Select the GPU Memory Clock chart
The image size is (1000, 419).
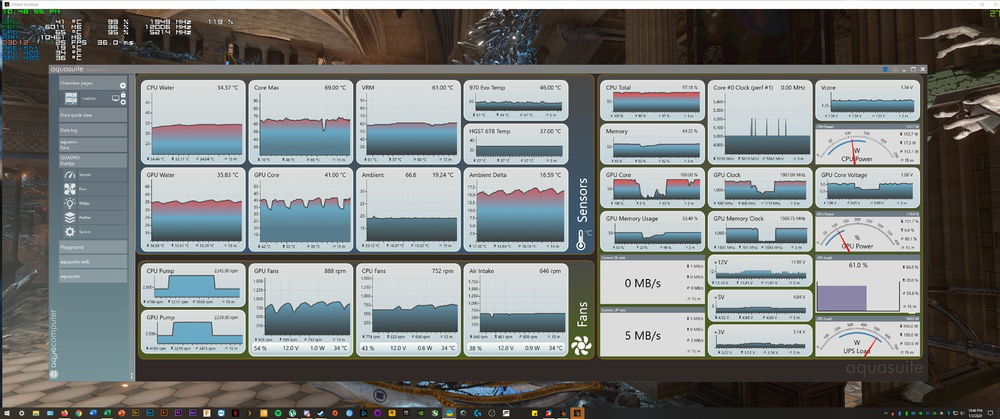coord(760,232)
